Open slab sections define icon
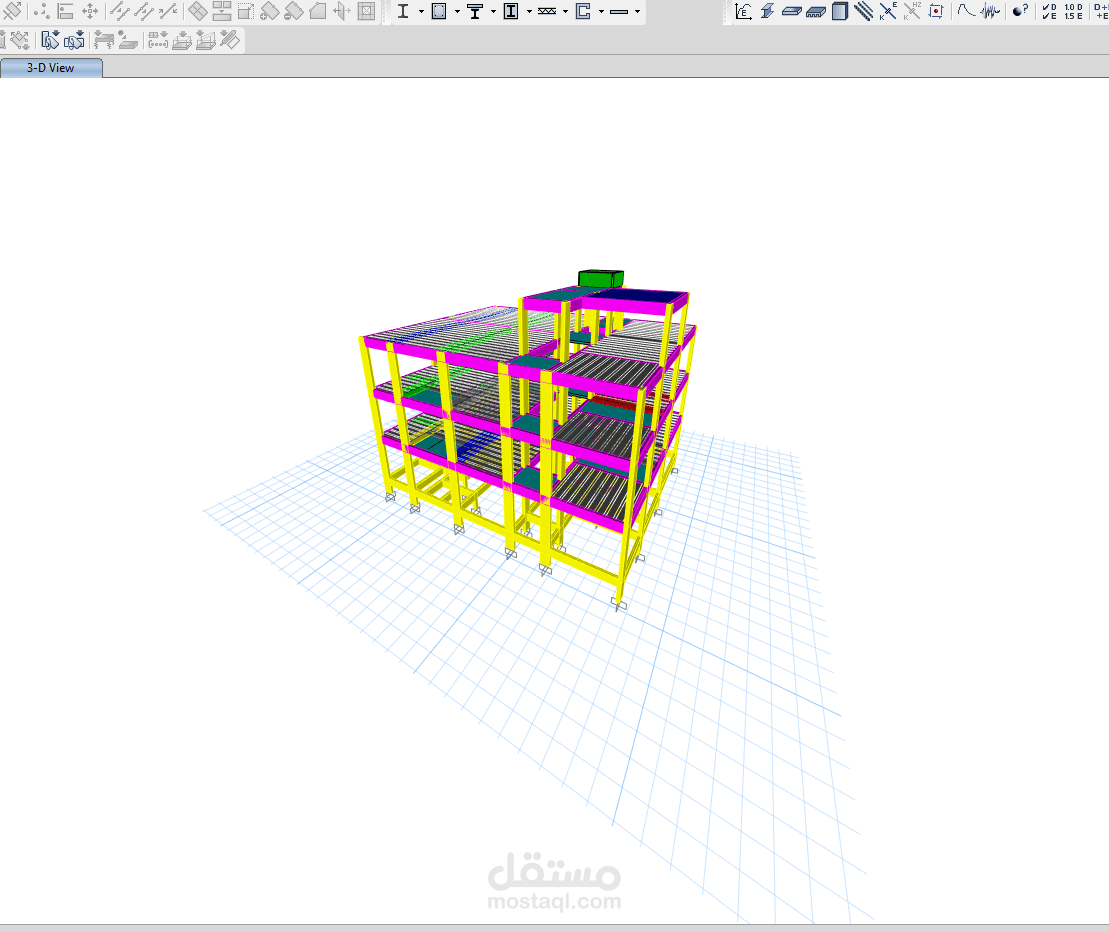Viewport: 1109px width, 932px height. [x=791, y=11]
